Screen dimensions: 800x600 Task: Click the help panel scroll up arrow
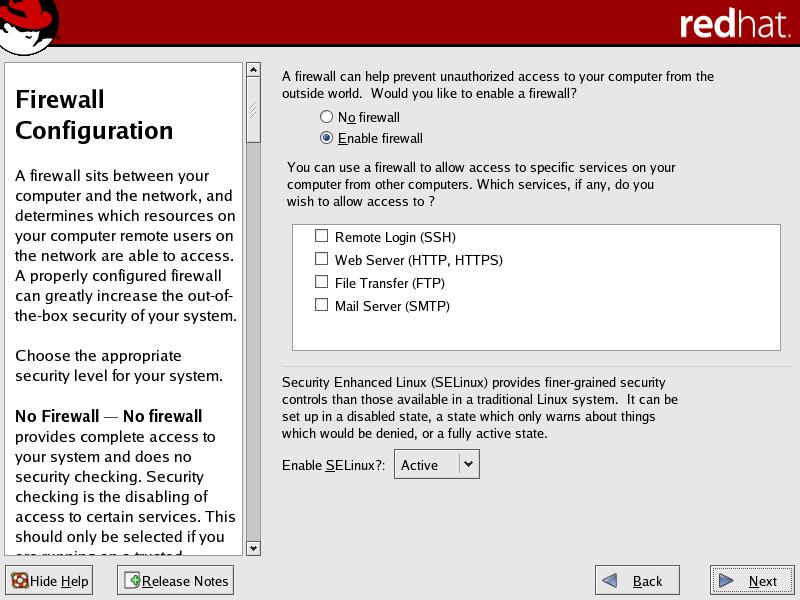(253, 71)
